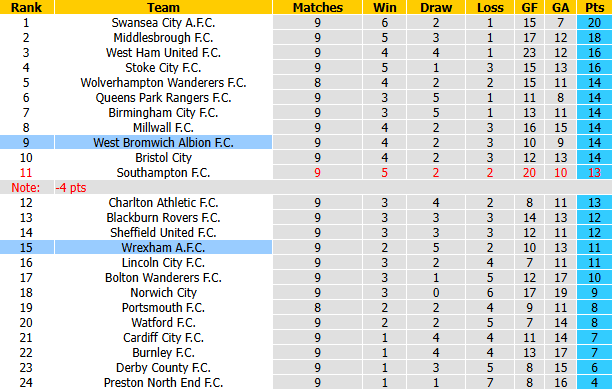Screen dimensions: 612x391
Task: Click Queens Park Rangers F.C. name
Action: 163,98
